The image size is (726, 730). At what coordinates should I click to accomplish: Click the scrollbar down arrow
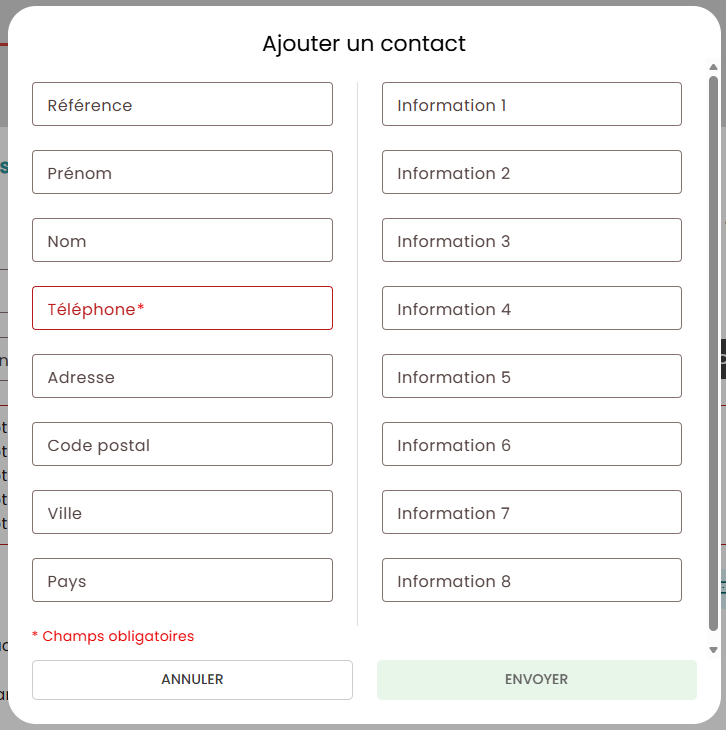[x=713, y=649]
